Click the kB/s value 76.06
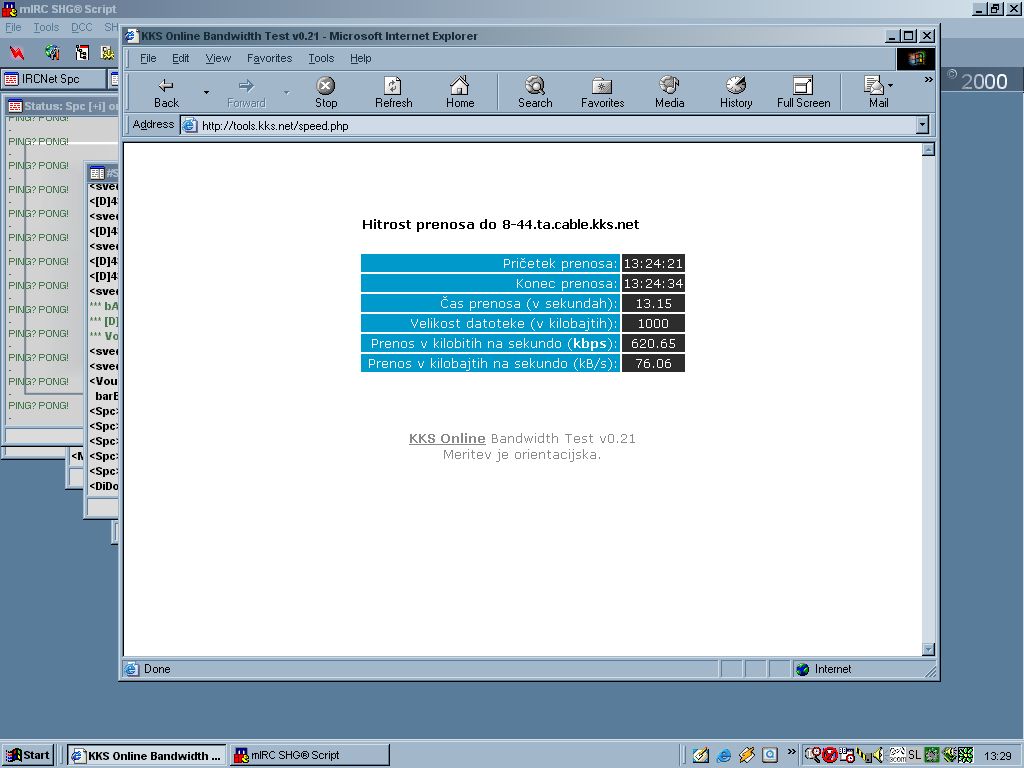 tap(653, 364)
